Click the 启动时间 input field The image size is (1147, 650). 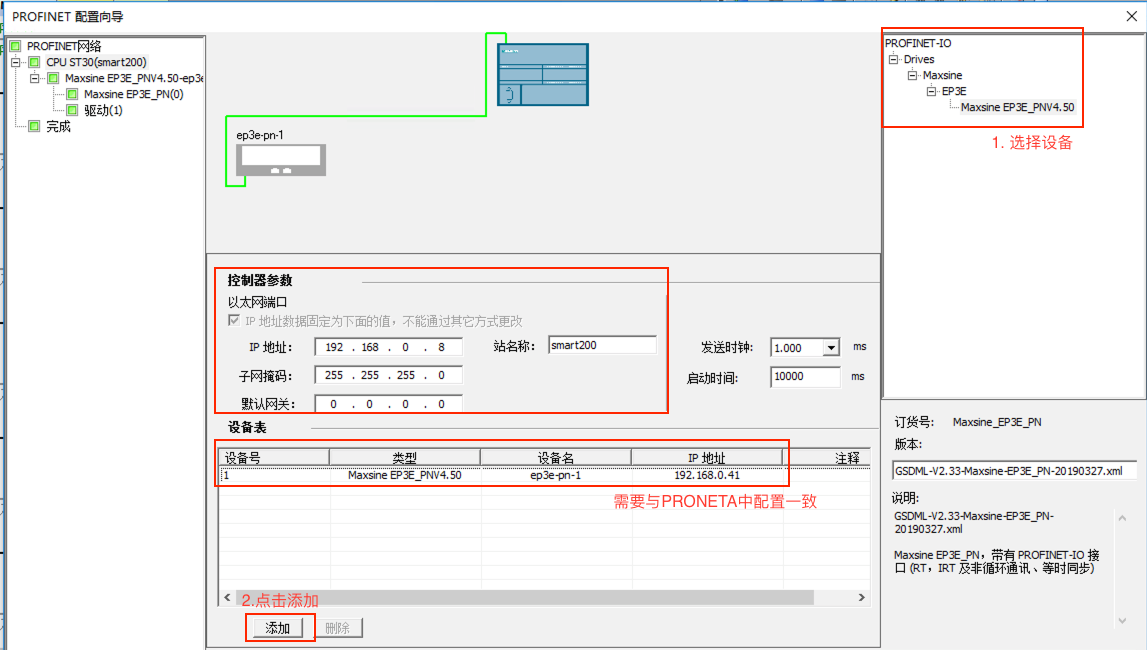805,377
